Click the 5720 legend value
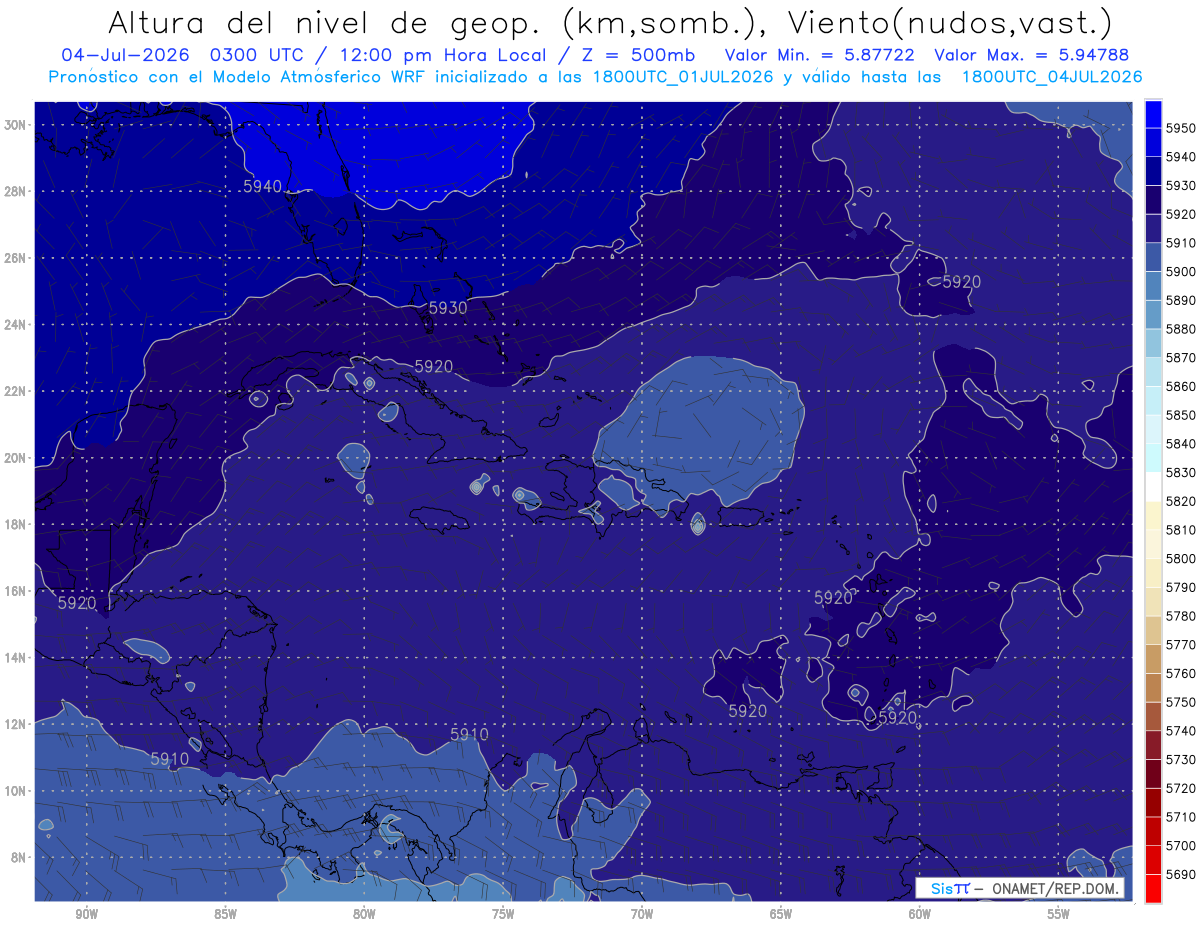Image resolution: width=1200 pixels, height=927 pixels. tap(1181, 788)
